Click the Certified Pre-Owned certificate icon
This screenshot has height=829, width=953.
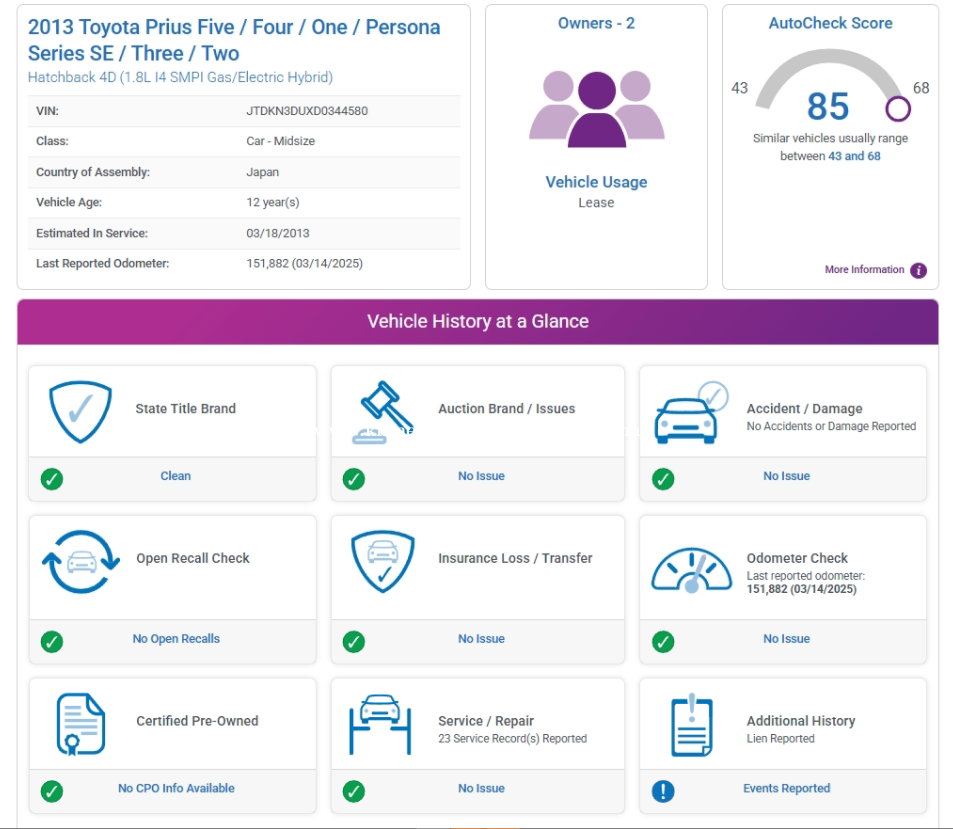(x=81, y=724)
